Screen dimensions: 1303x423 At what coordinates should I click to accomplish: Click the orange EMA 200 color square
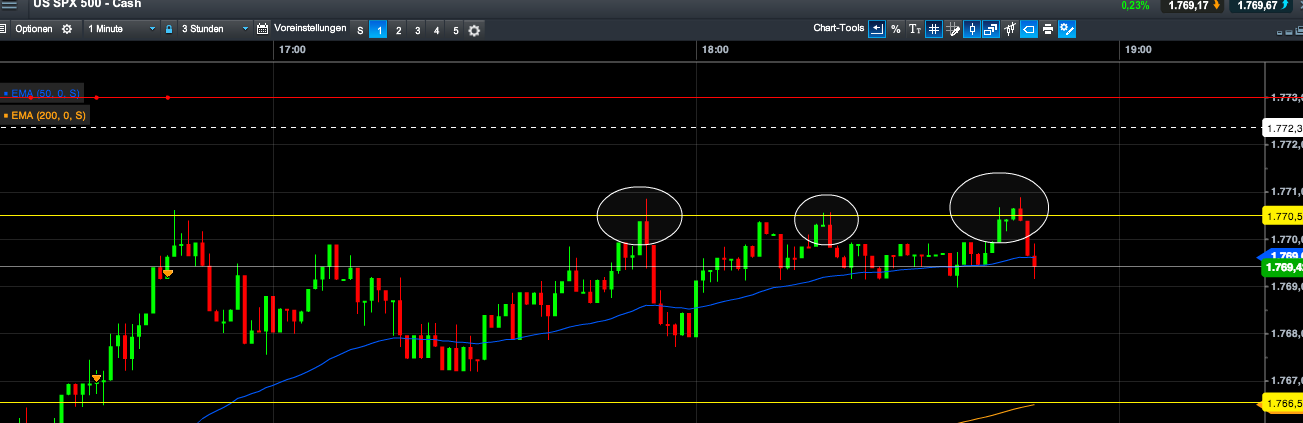[5, 116]
